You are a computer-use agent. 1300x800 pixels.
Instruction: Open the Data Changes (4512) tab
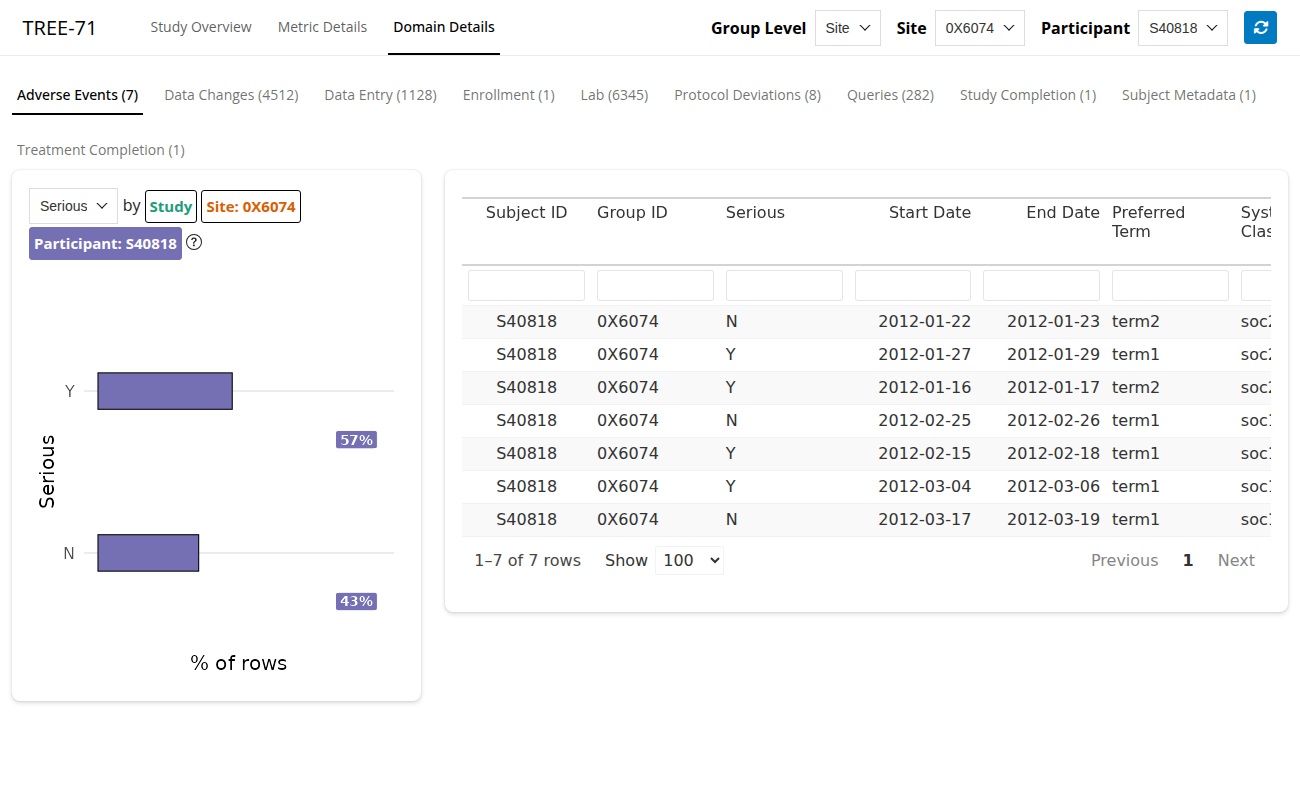pos(231,95)
